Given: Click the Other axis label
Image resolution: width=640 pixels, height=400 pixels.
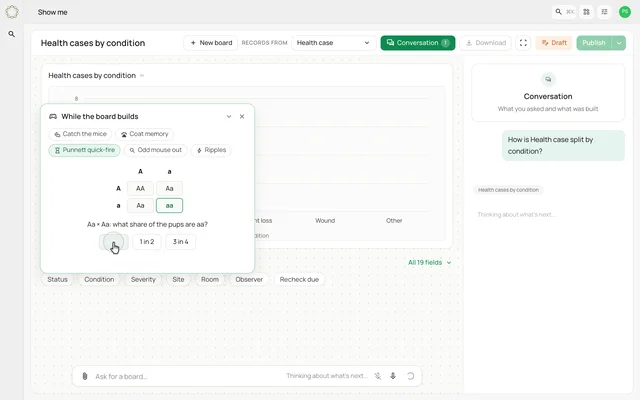Looking at the screenshot, I should [x=394, y=220].
